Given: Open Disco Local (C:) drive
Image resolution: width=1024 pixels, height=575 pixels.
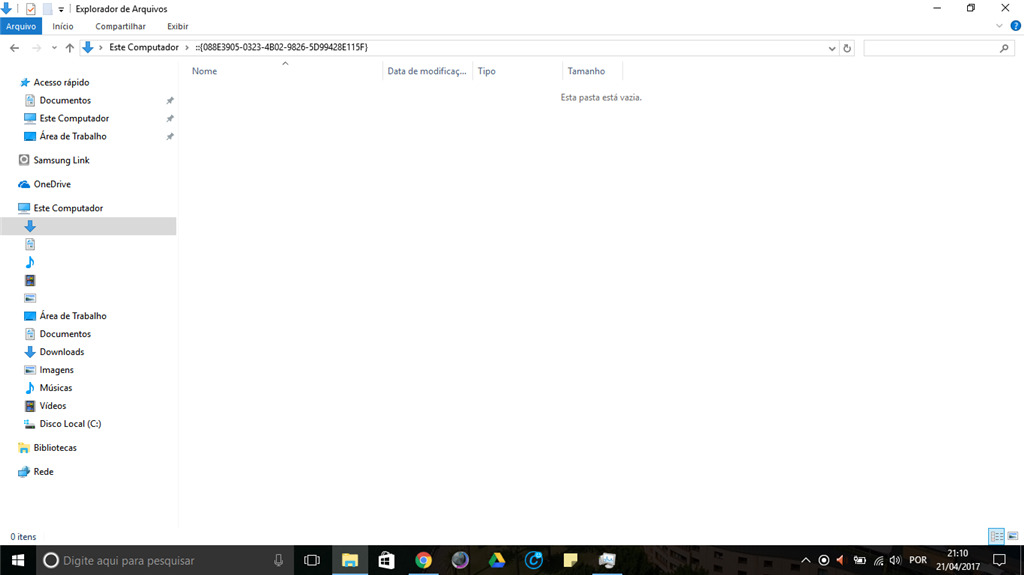Looking at the screenshot, I should click(x=70, y=423).
